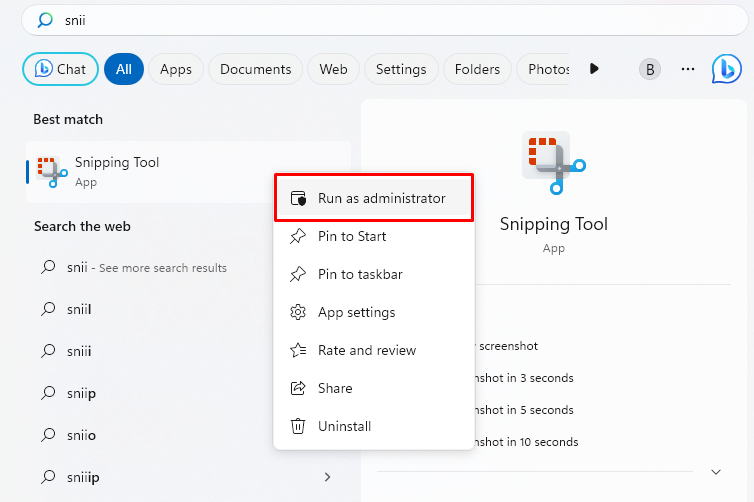
Task: Open the three-dot more options menu
Action: click(x=687, y=69)
